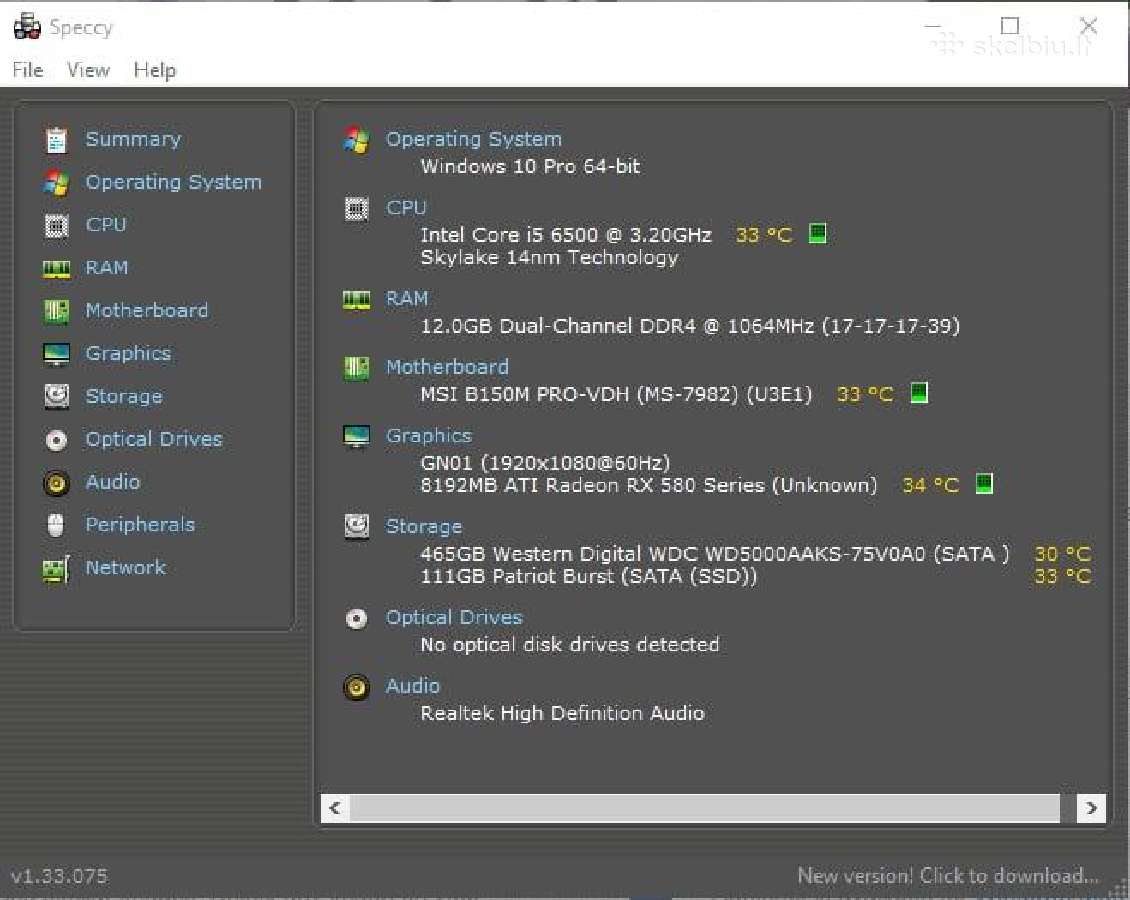
Task: Select Motherboard in the sidebar
Action: click(147, 311)
